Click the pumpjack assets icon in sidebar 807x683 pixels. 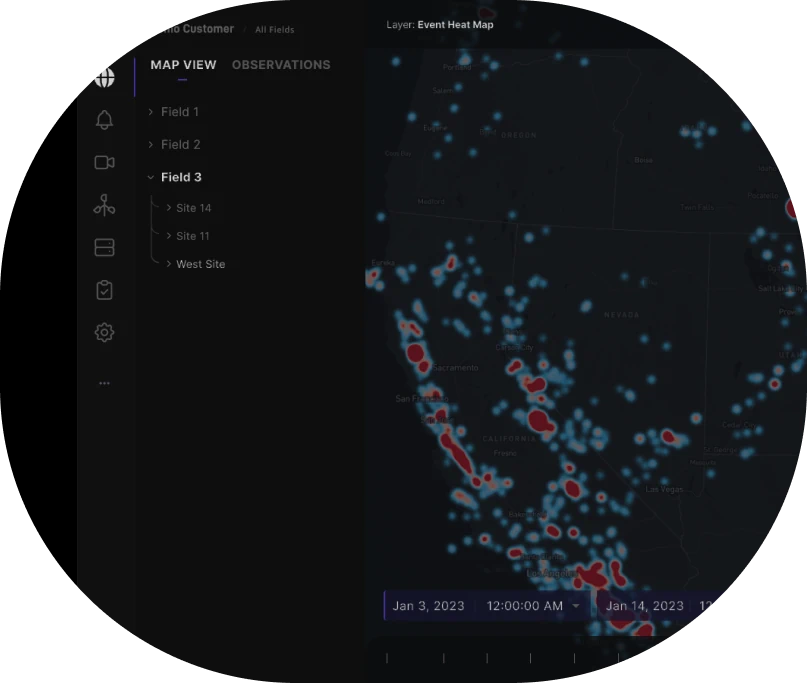coord(104,206)
